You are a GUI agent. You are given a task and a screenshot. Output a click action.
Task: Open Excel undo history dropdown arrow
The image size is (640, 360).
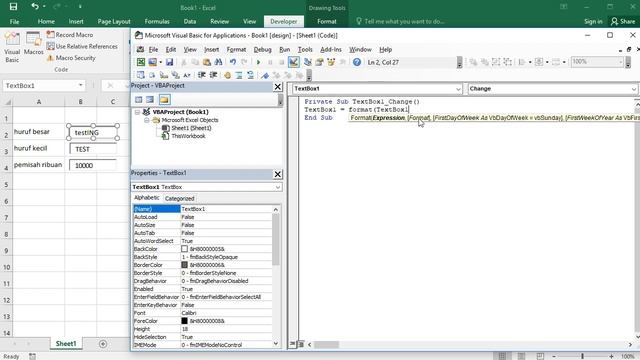(x=44, y=7)
